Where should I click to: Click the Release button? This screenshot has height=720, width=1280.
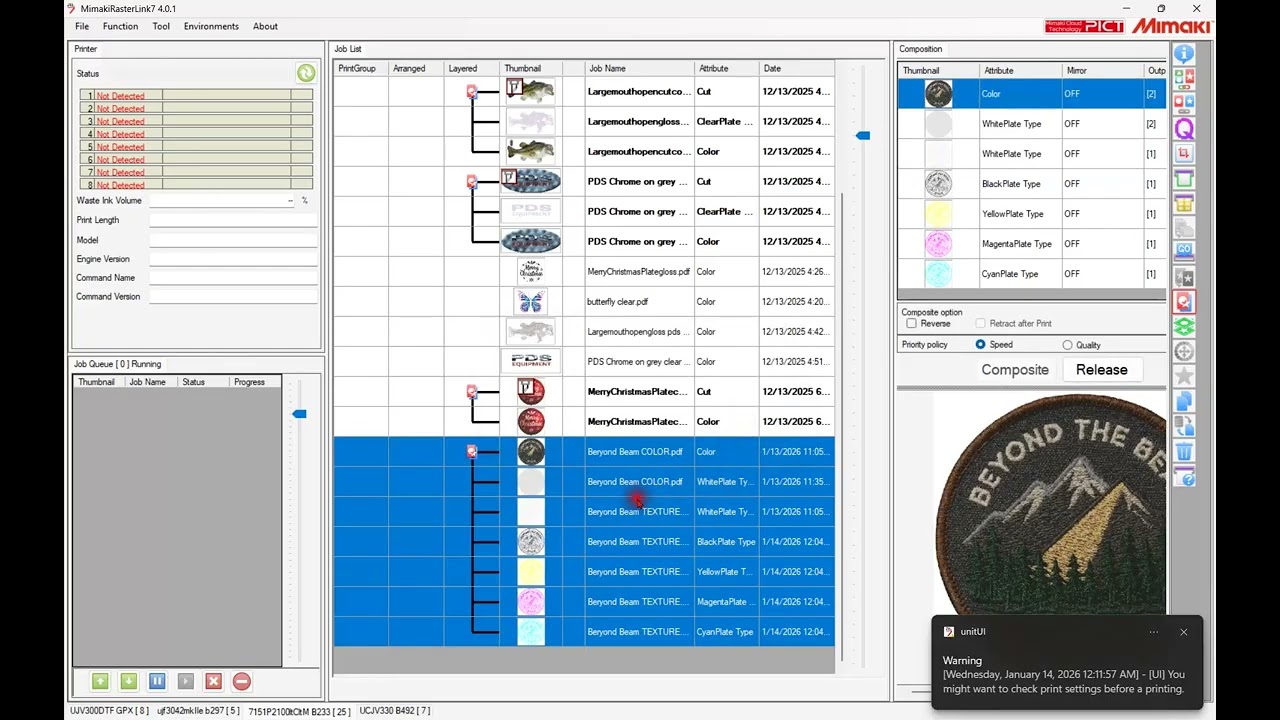point(1101,369)
